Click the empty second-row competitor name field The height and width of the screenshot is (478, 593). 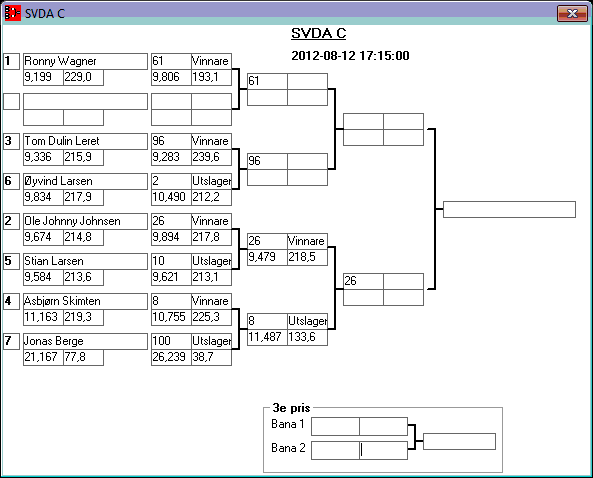click(x=85, y=101)
